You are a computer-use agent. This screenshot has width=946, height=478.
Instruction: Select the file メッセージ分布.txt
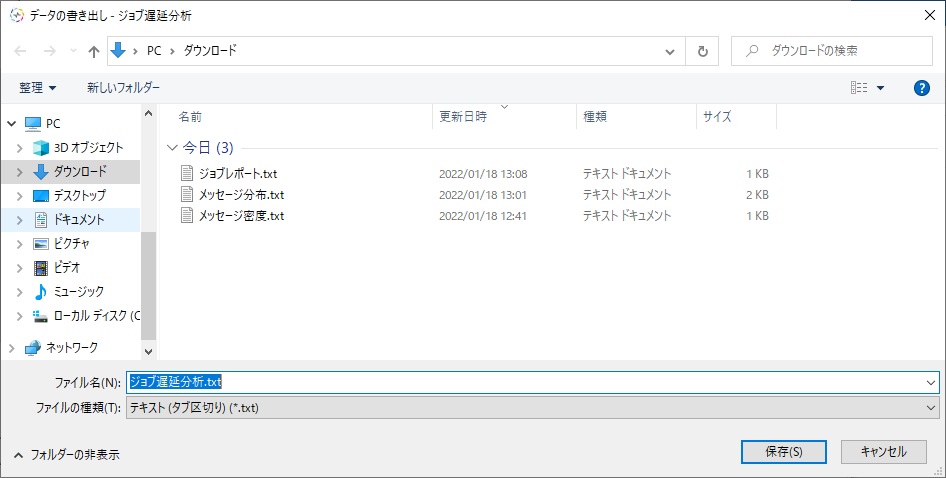241,195
